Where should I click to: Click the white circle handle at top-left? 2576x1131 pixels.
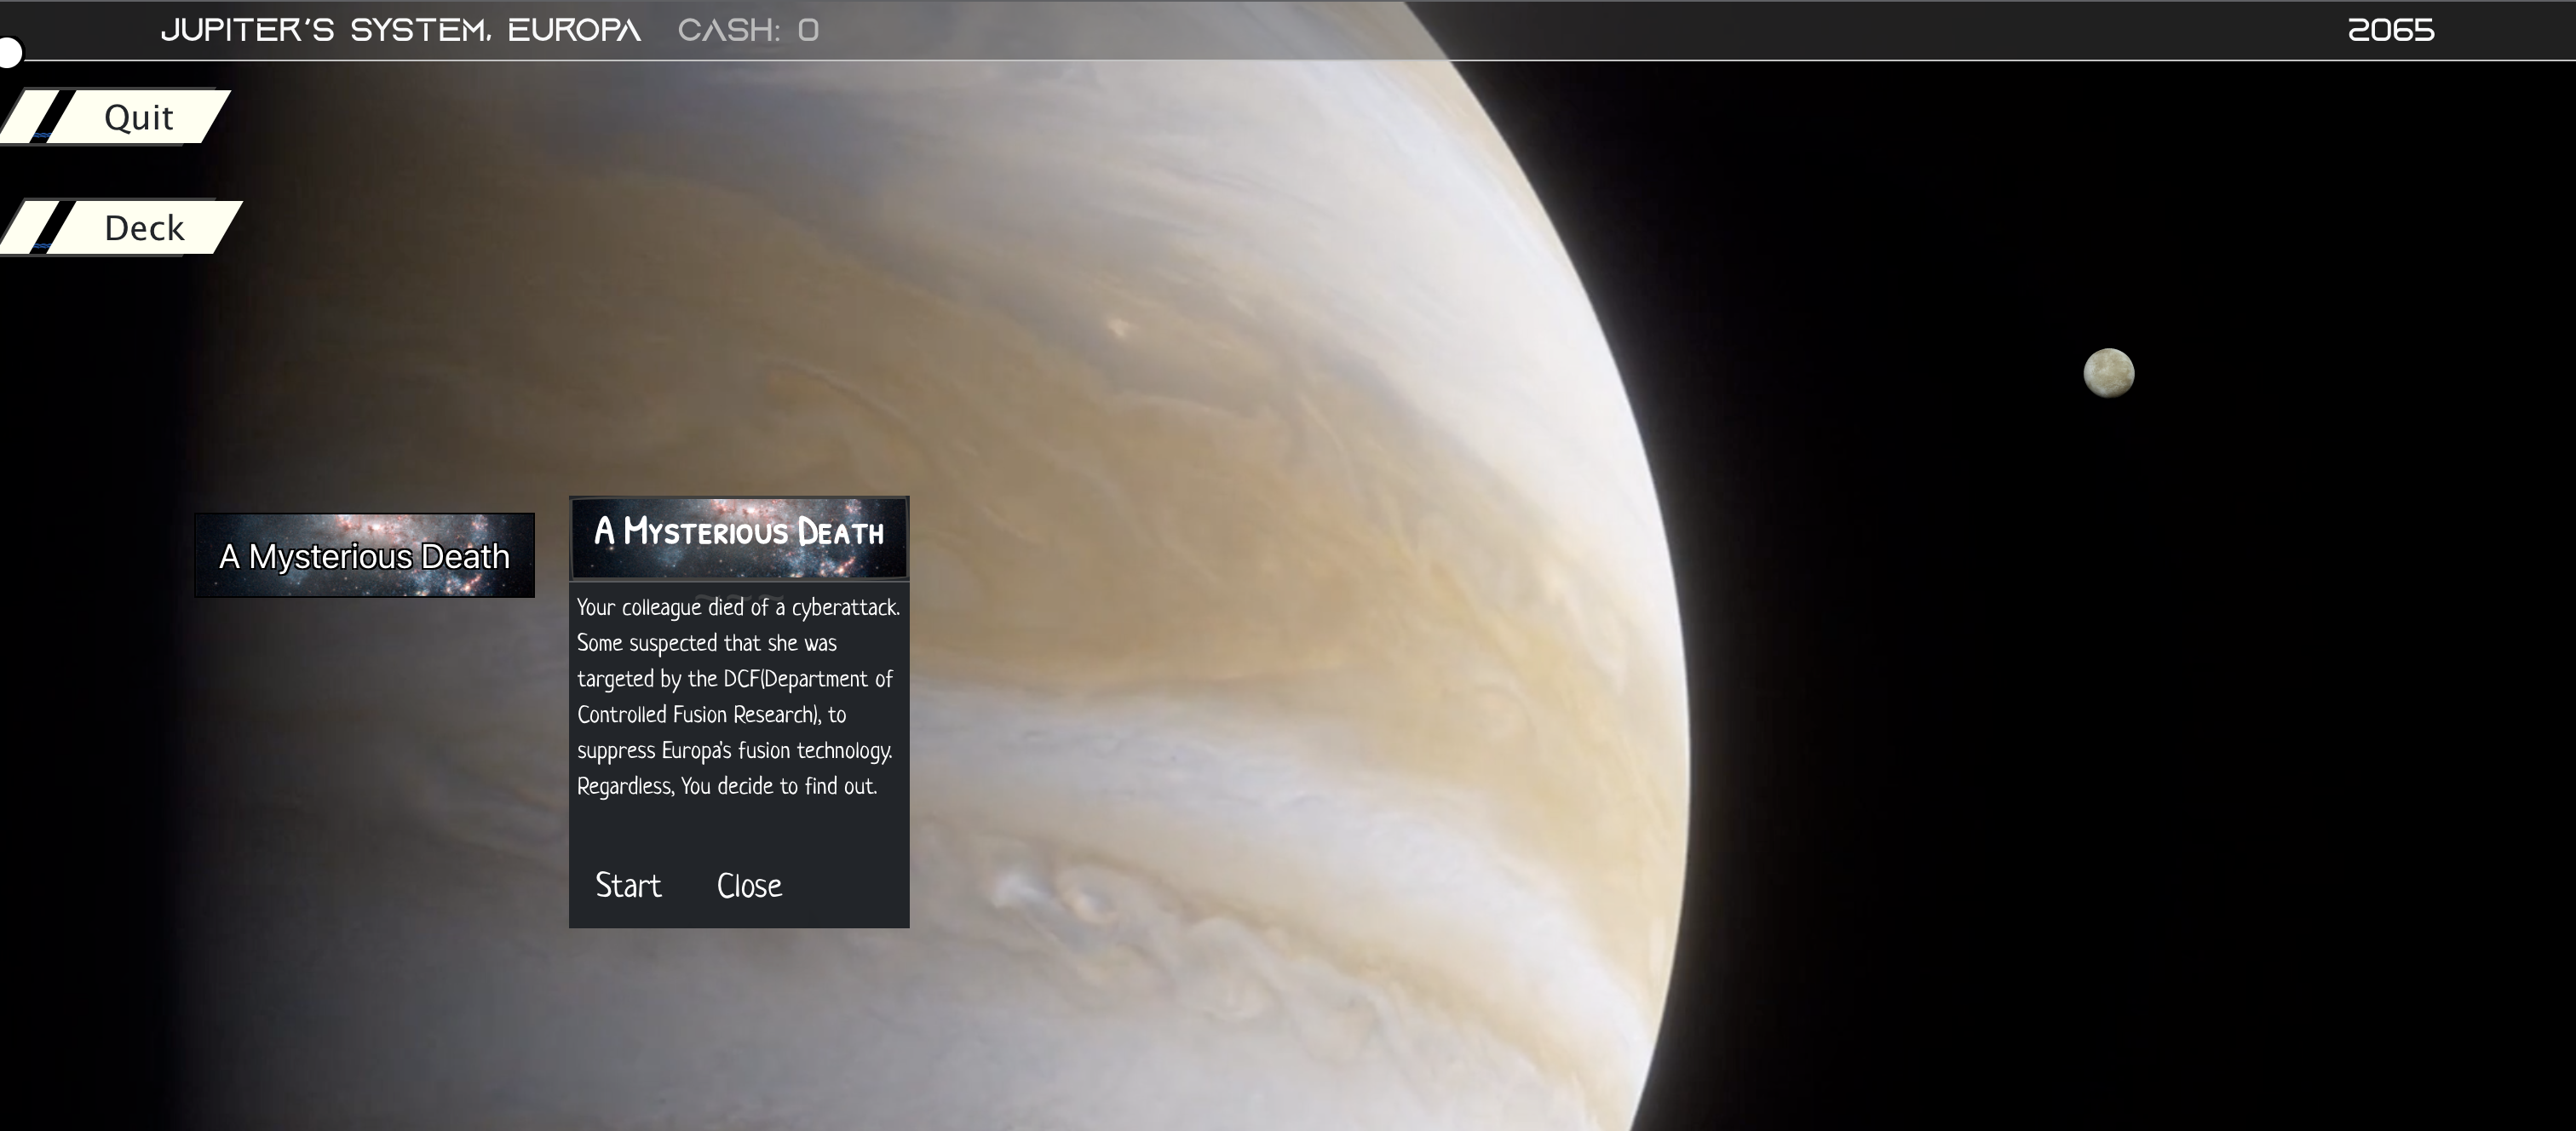tap(9, 52)
